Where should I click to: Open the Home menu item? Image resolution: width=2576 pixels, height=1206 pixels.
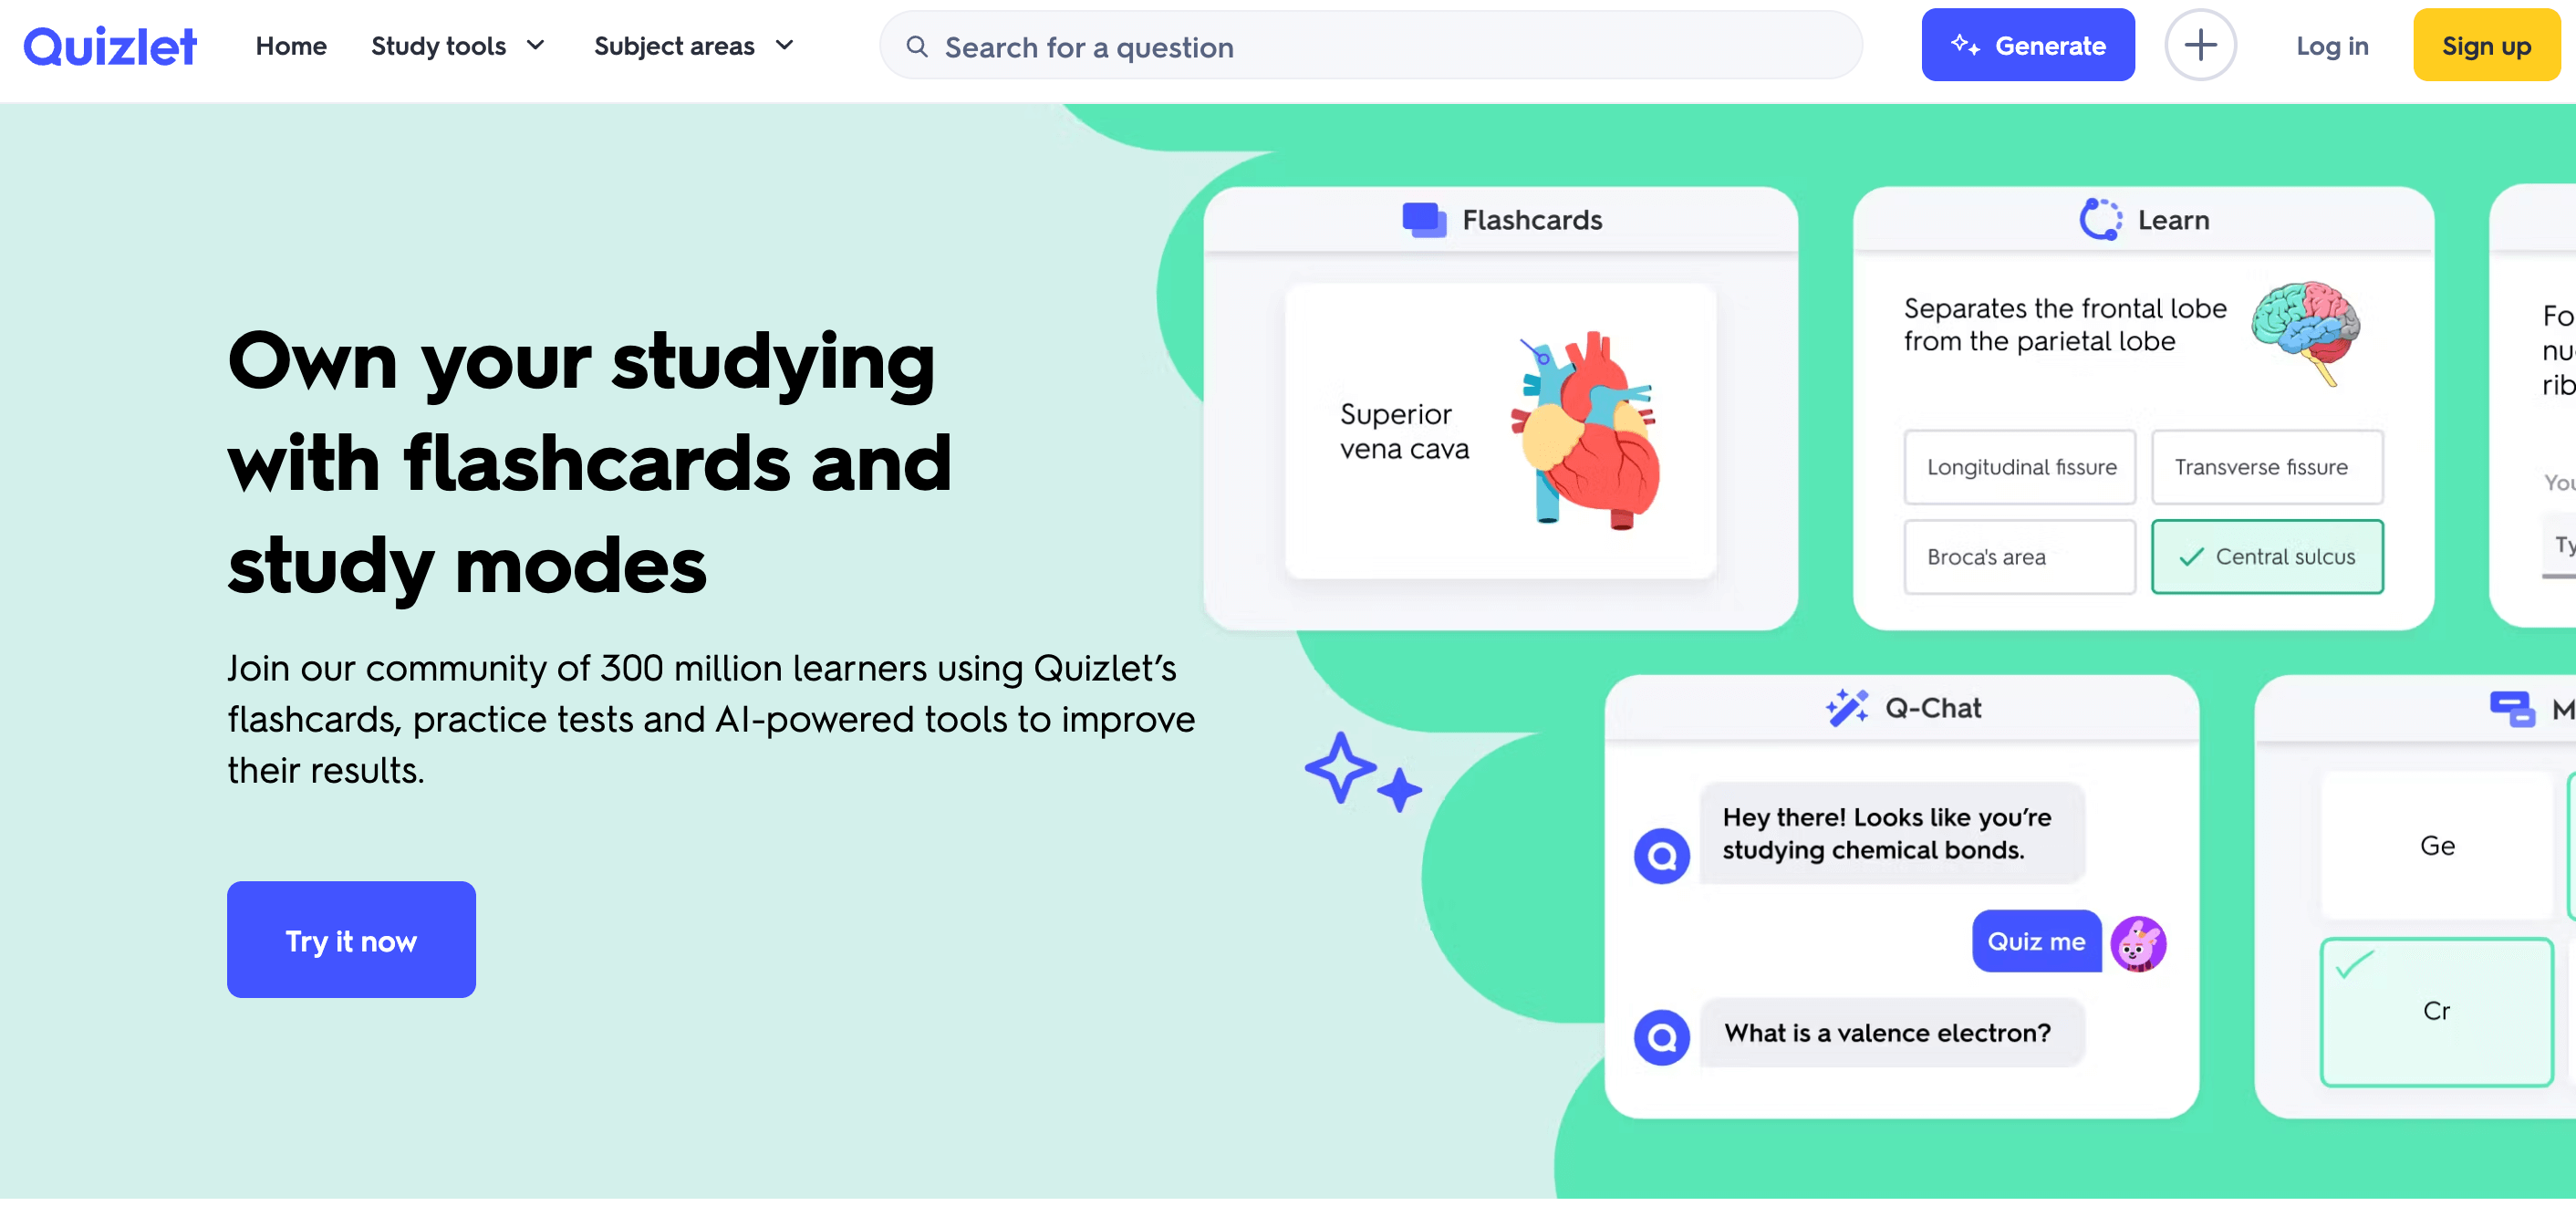coord(291,45)
